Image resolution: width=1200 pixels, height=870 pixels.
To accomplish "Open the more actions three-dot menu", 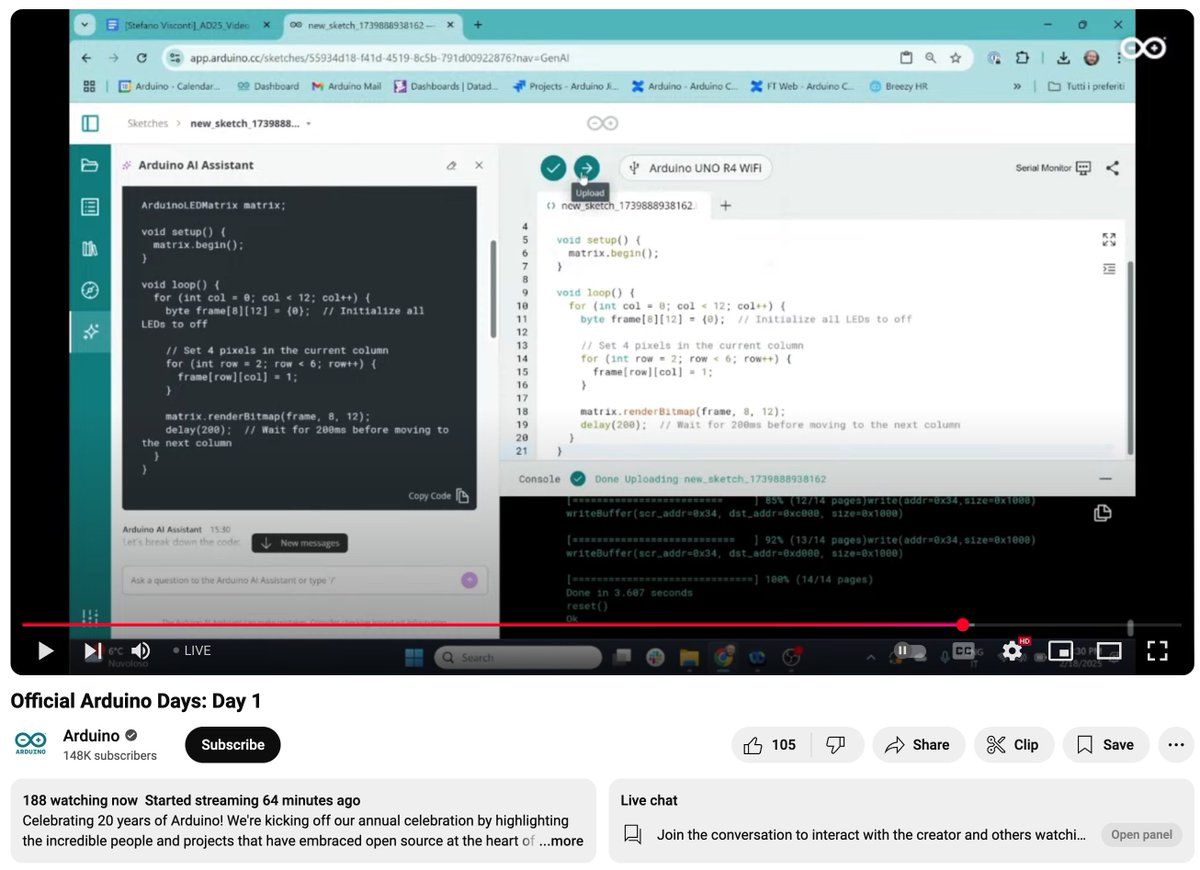I will tap(1176, 745).
